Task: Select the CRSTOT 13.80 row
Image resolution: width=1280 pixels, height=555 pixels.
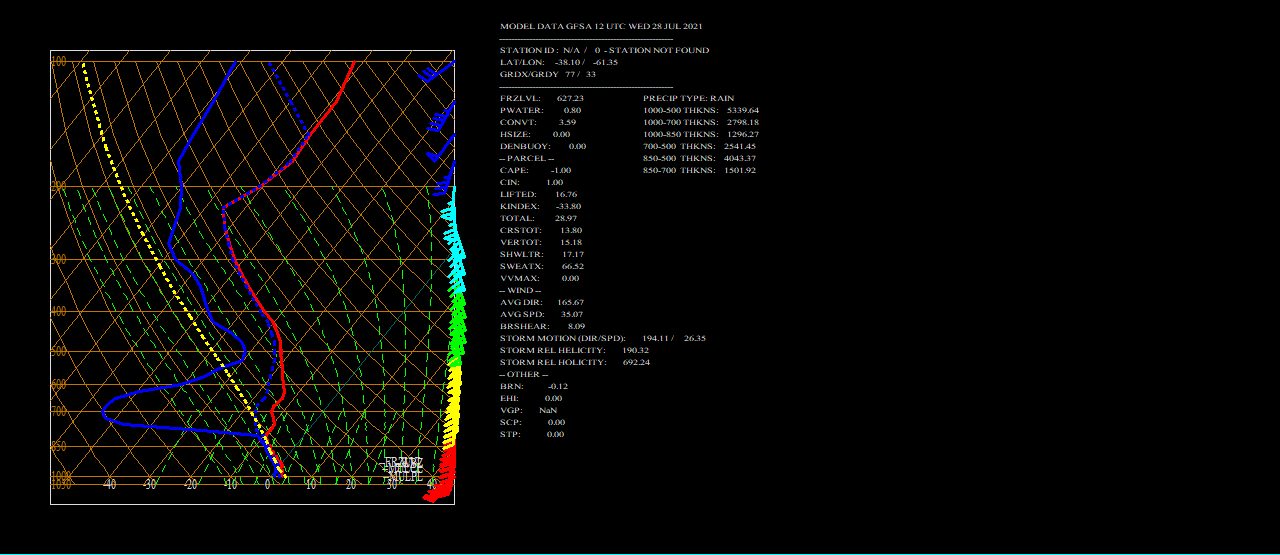Action: tap(541, 230)
